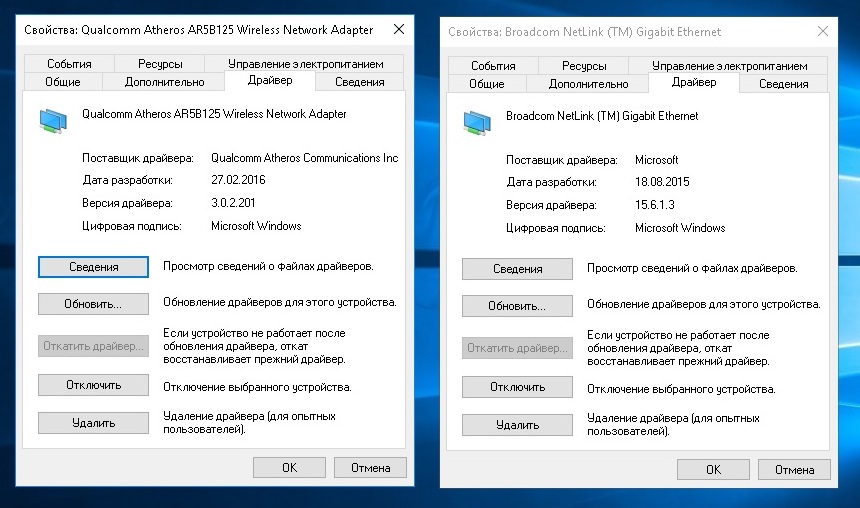Click driver date 27.02.2016 value
The width and height of the screenshot is (860, 508).
(238, 180)
